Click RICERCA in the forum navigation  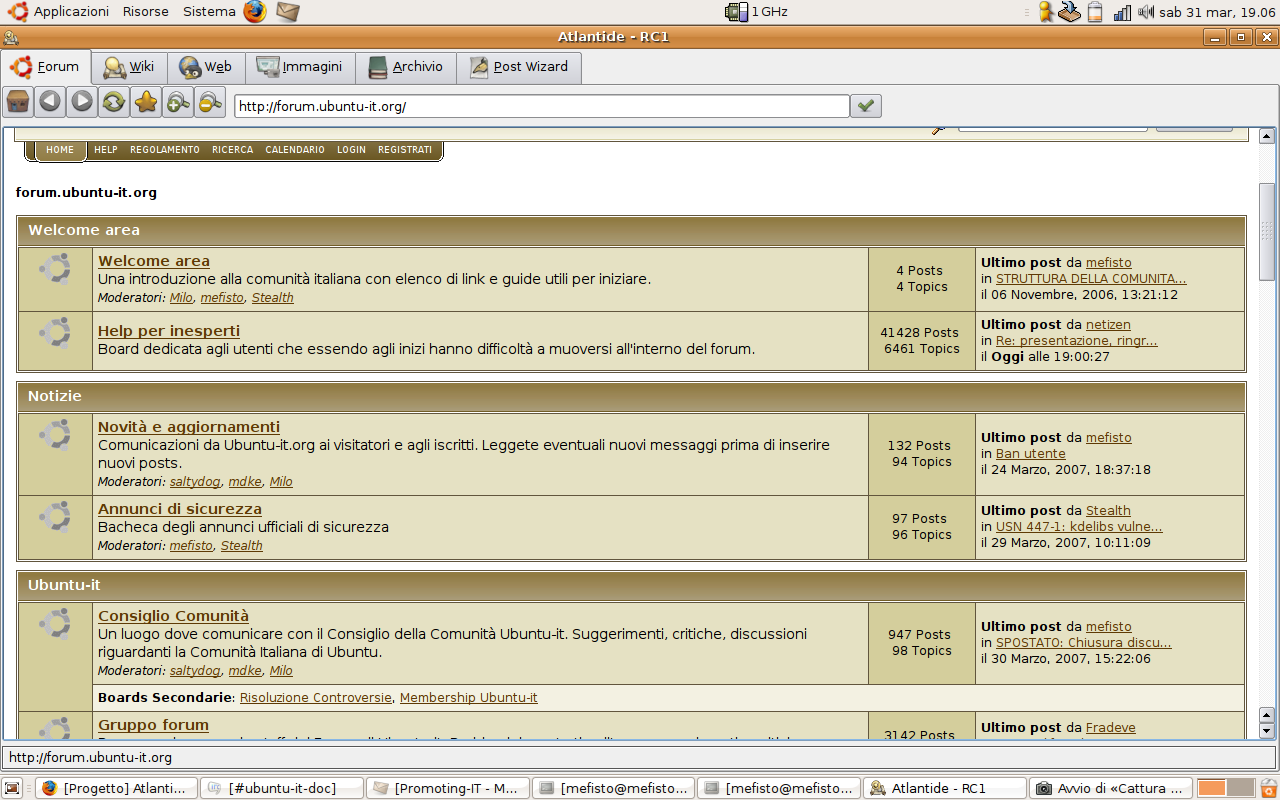click(x=232, y=150)
